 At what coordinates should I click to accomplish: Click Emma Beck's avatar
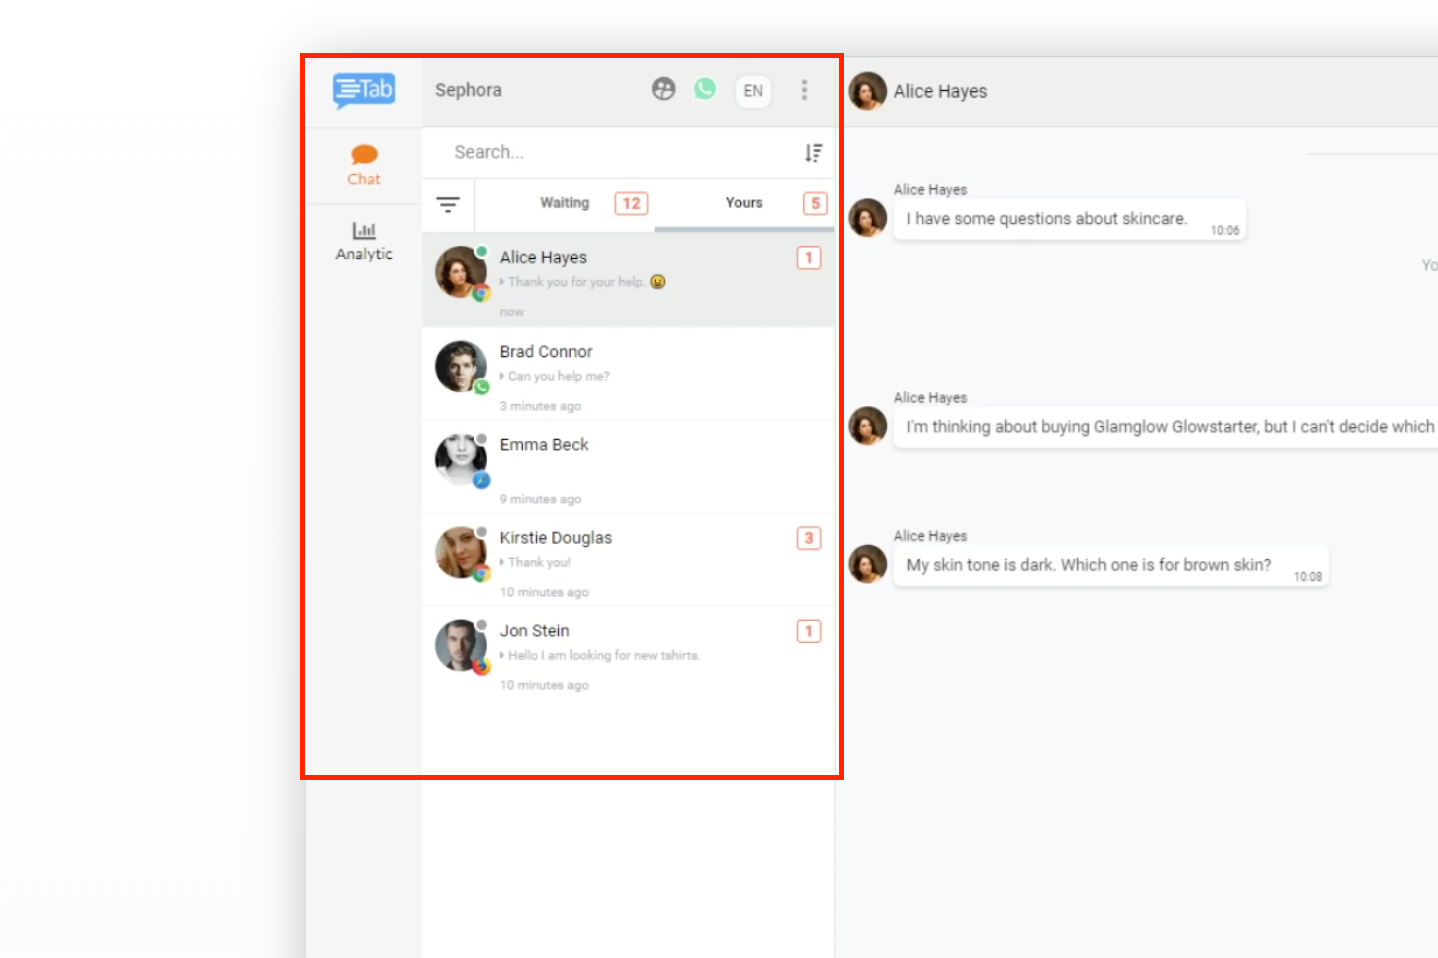pyautogui.click(x=460, y=459)
